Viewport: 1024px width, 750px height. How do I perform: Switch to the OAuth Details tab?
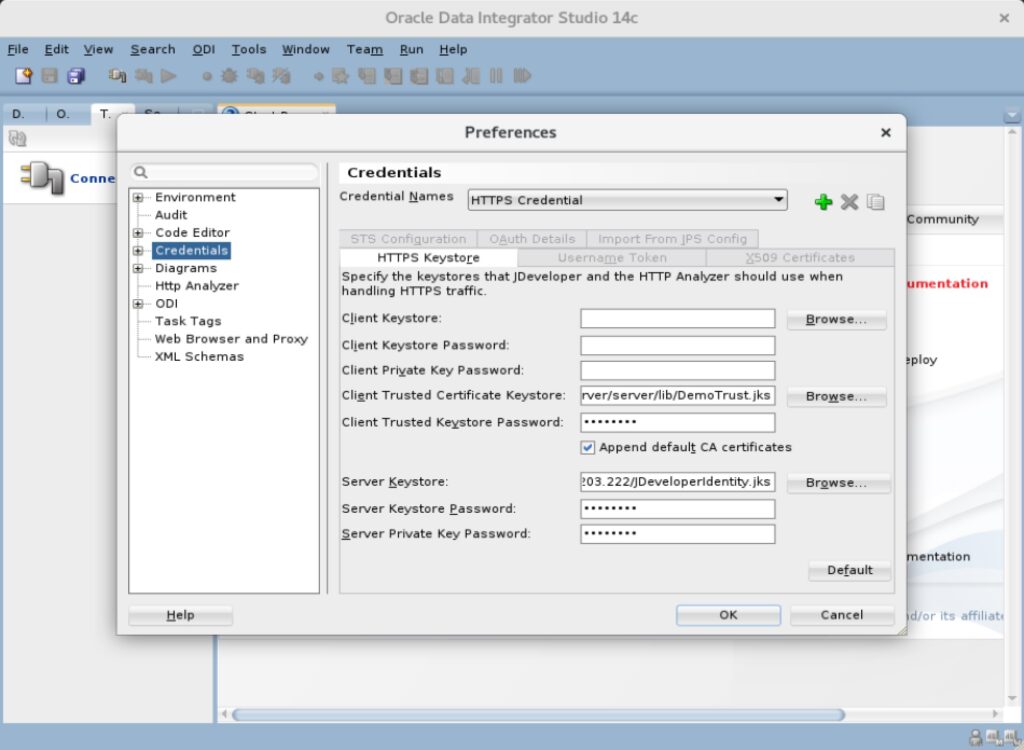tap(532, 239)
